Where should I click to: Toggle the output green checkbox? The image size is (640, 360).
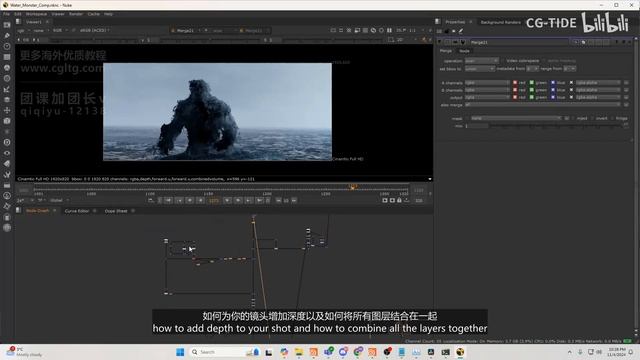pyautogui.click(x=532, y=97)
